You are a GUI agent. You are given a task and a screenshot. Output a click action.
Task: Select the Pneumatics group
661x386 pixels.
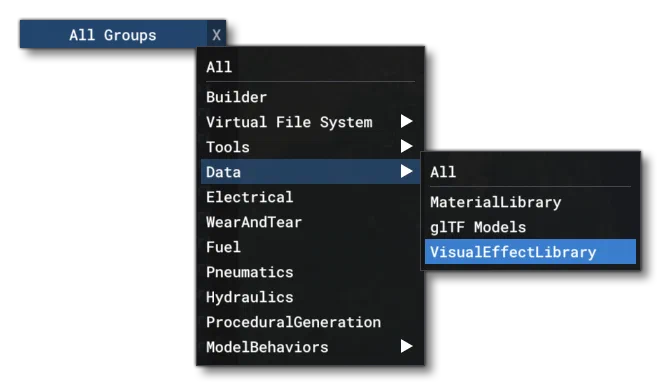310,272
